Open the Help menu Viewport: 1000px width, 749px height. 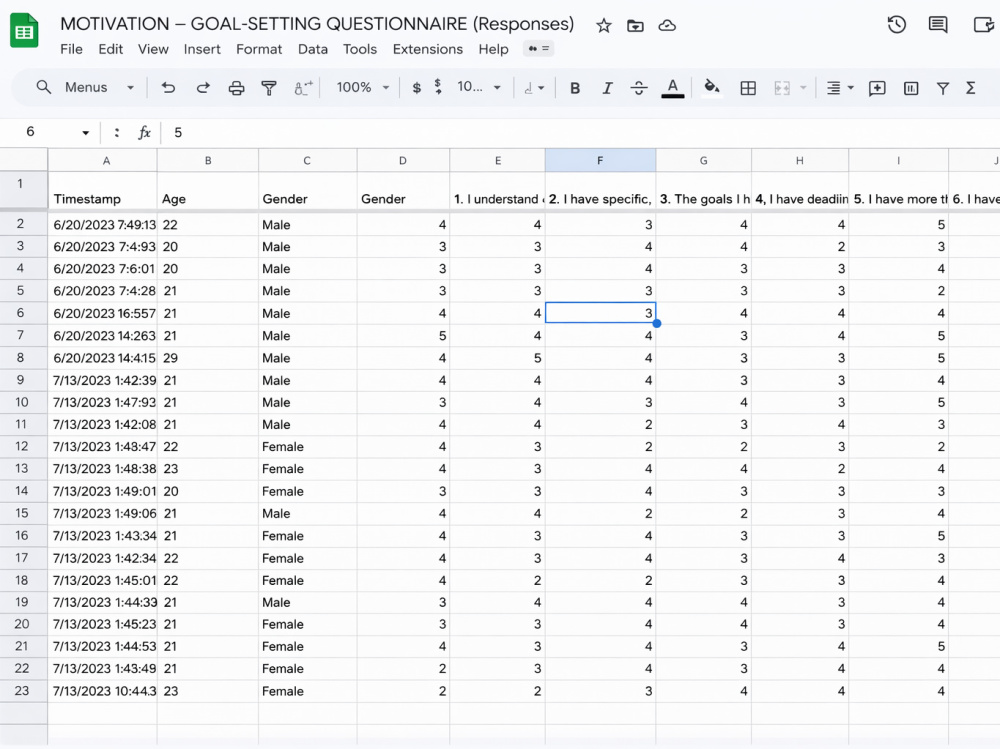point(493,49)
